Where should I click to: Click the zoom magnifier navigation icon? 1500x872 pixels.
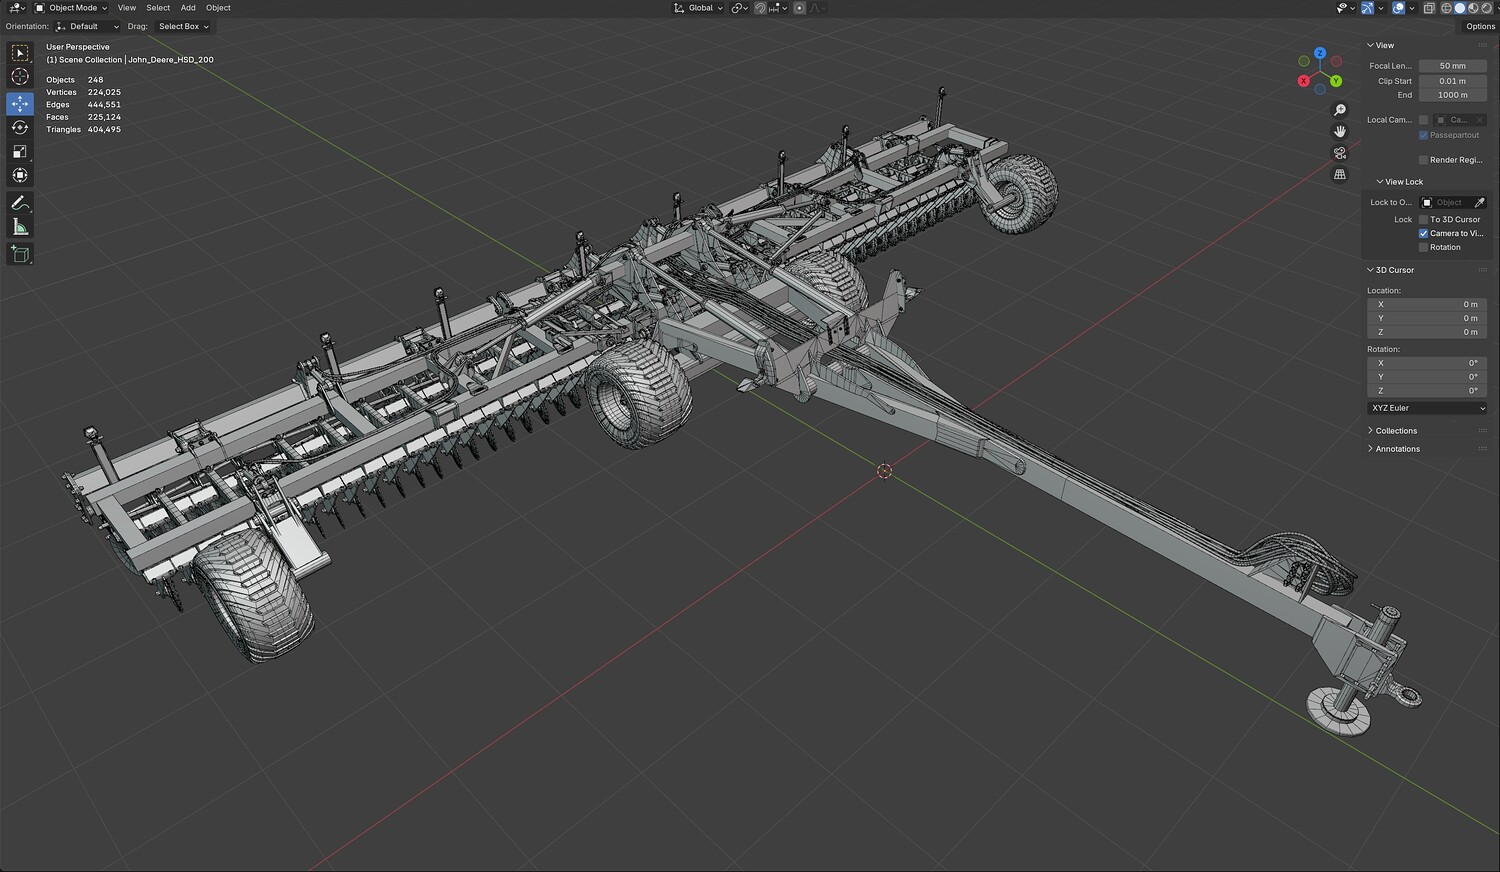(1340, 110)
